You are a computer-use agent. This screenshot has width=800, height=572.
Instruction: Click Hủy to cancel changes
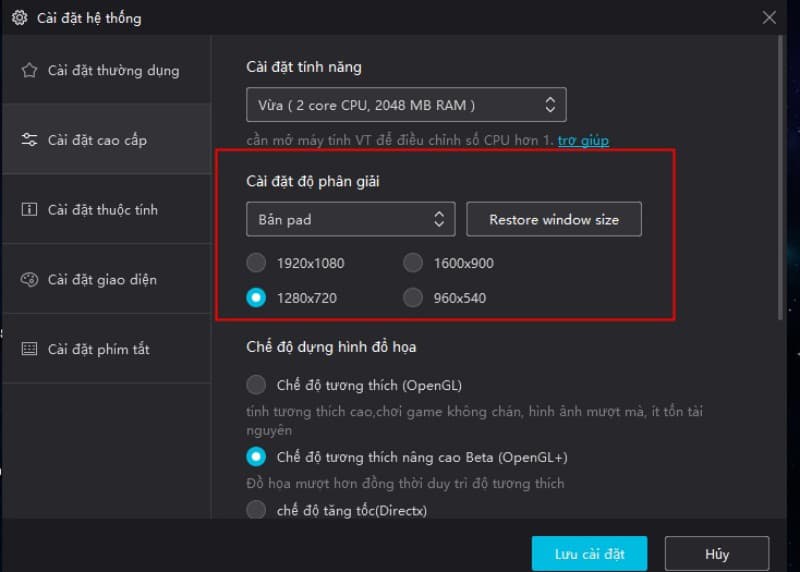(717, 554)
